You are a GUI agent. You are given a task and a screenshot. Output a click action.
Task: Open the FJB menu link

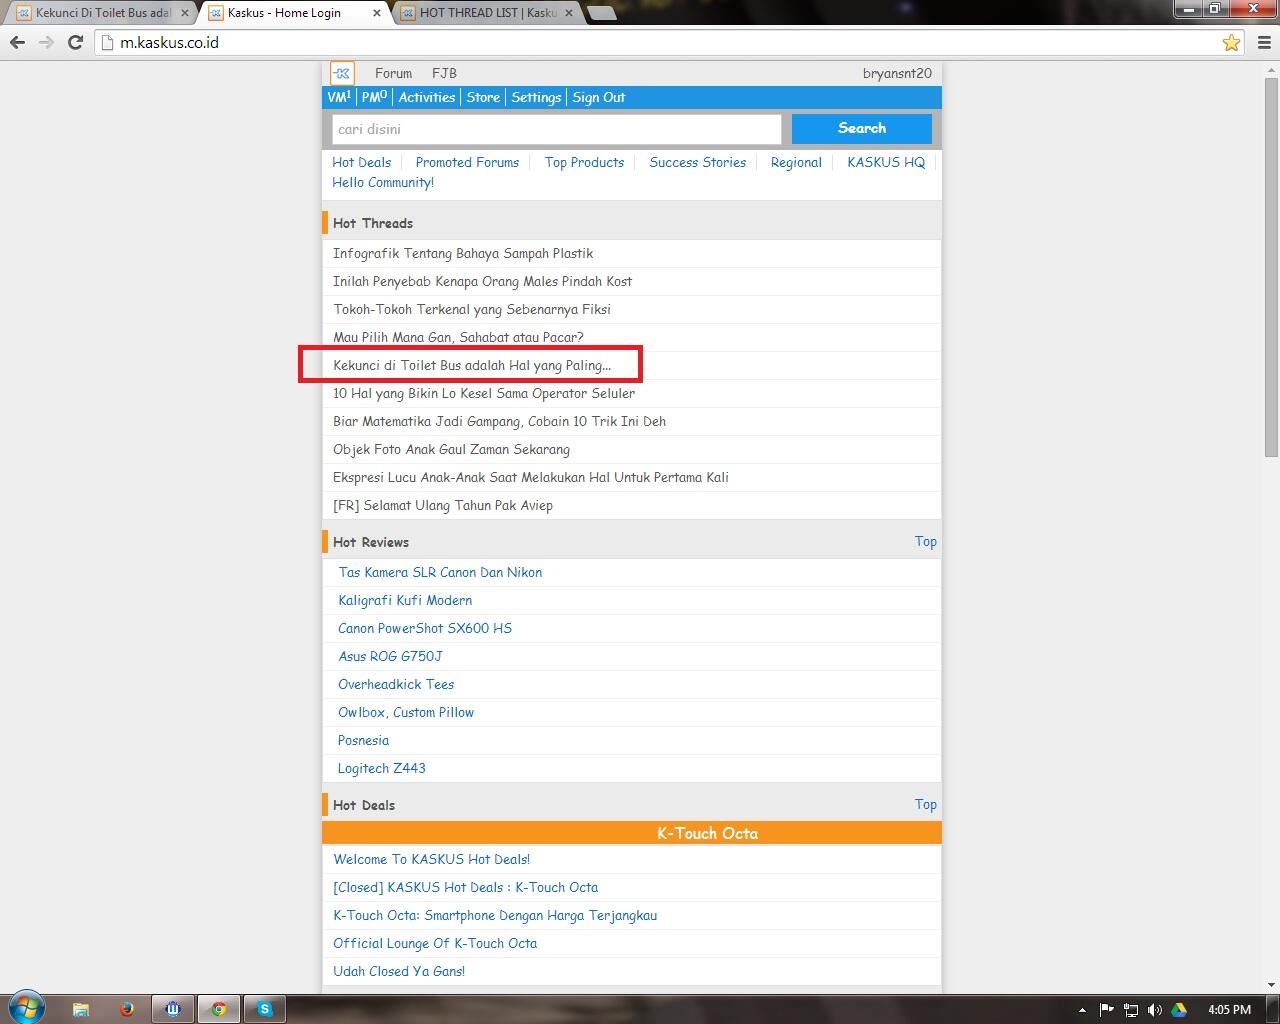tap(444, 73)
